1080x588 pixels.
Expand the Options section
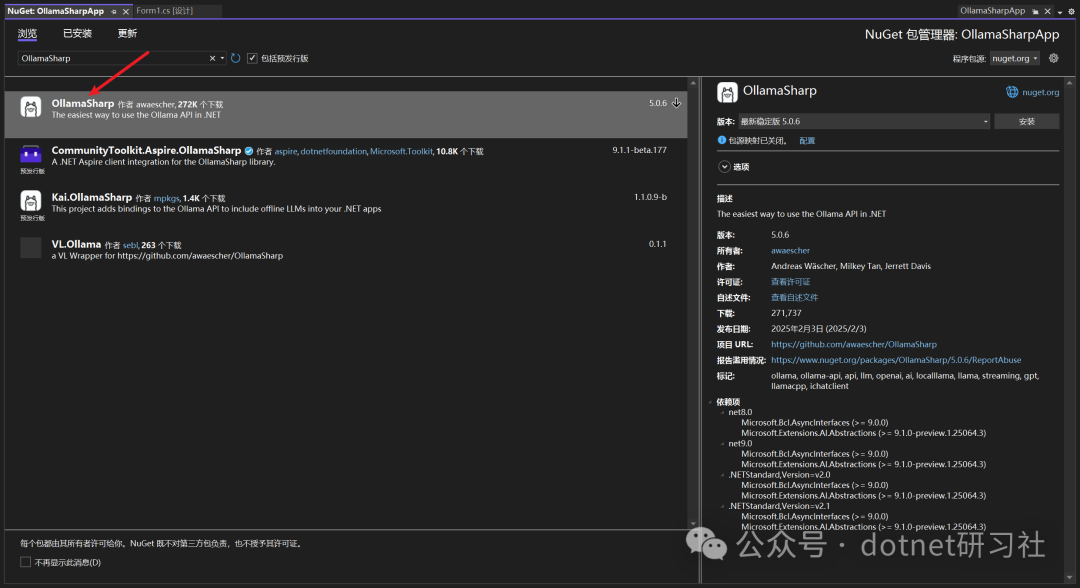[x=724, y=167]
